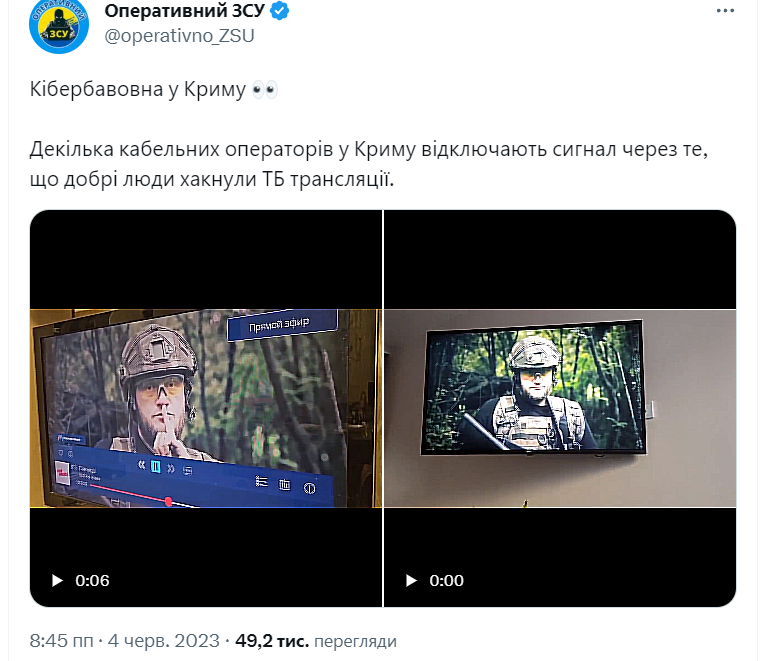Click the channel list icon on the TV overlay

(x=261, y=482)
